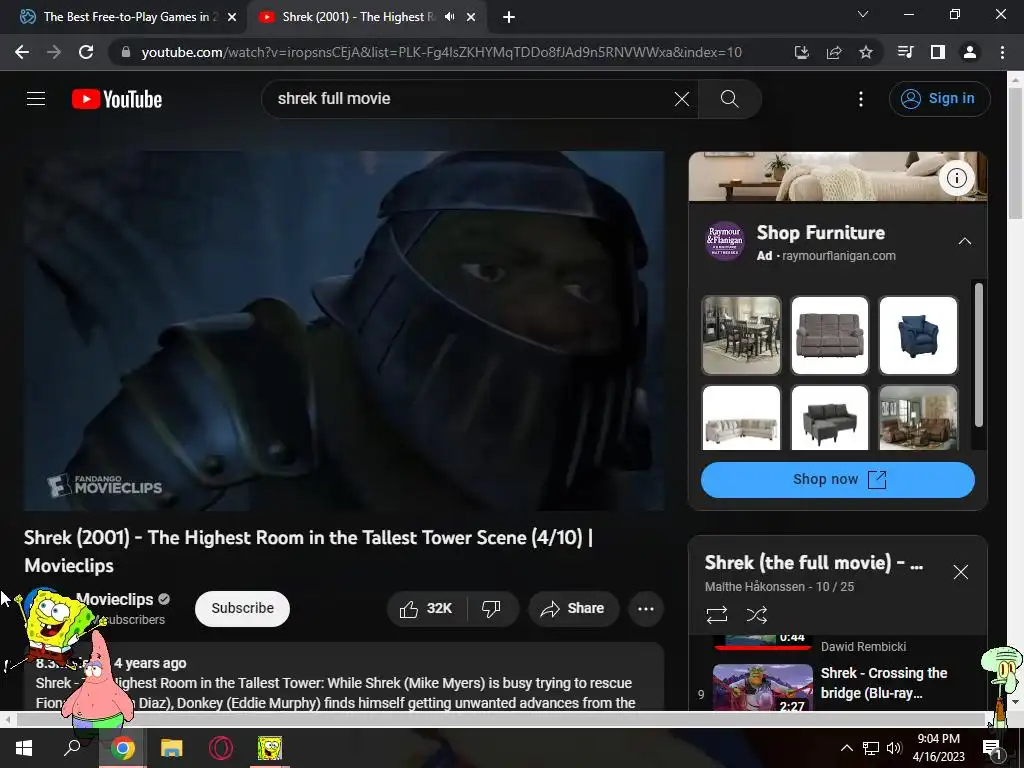
Task: Open Opera browser from taskbar
Action: click(221, 748)
